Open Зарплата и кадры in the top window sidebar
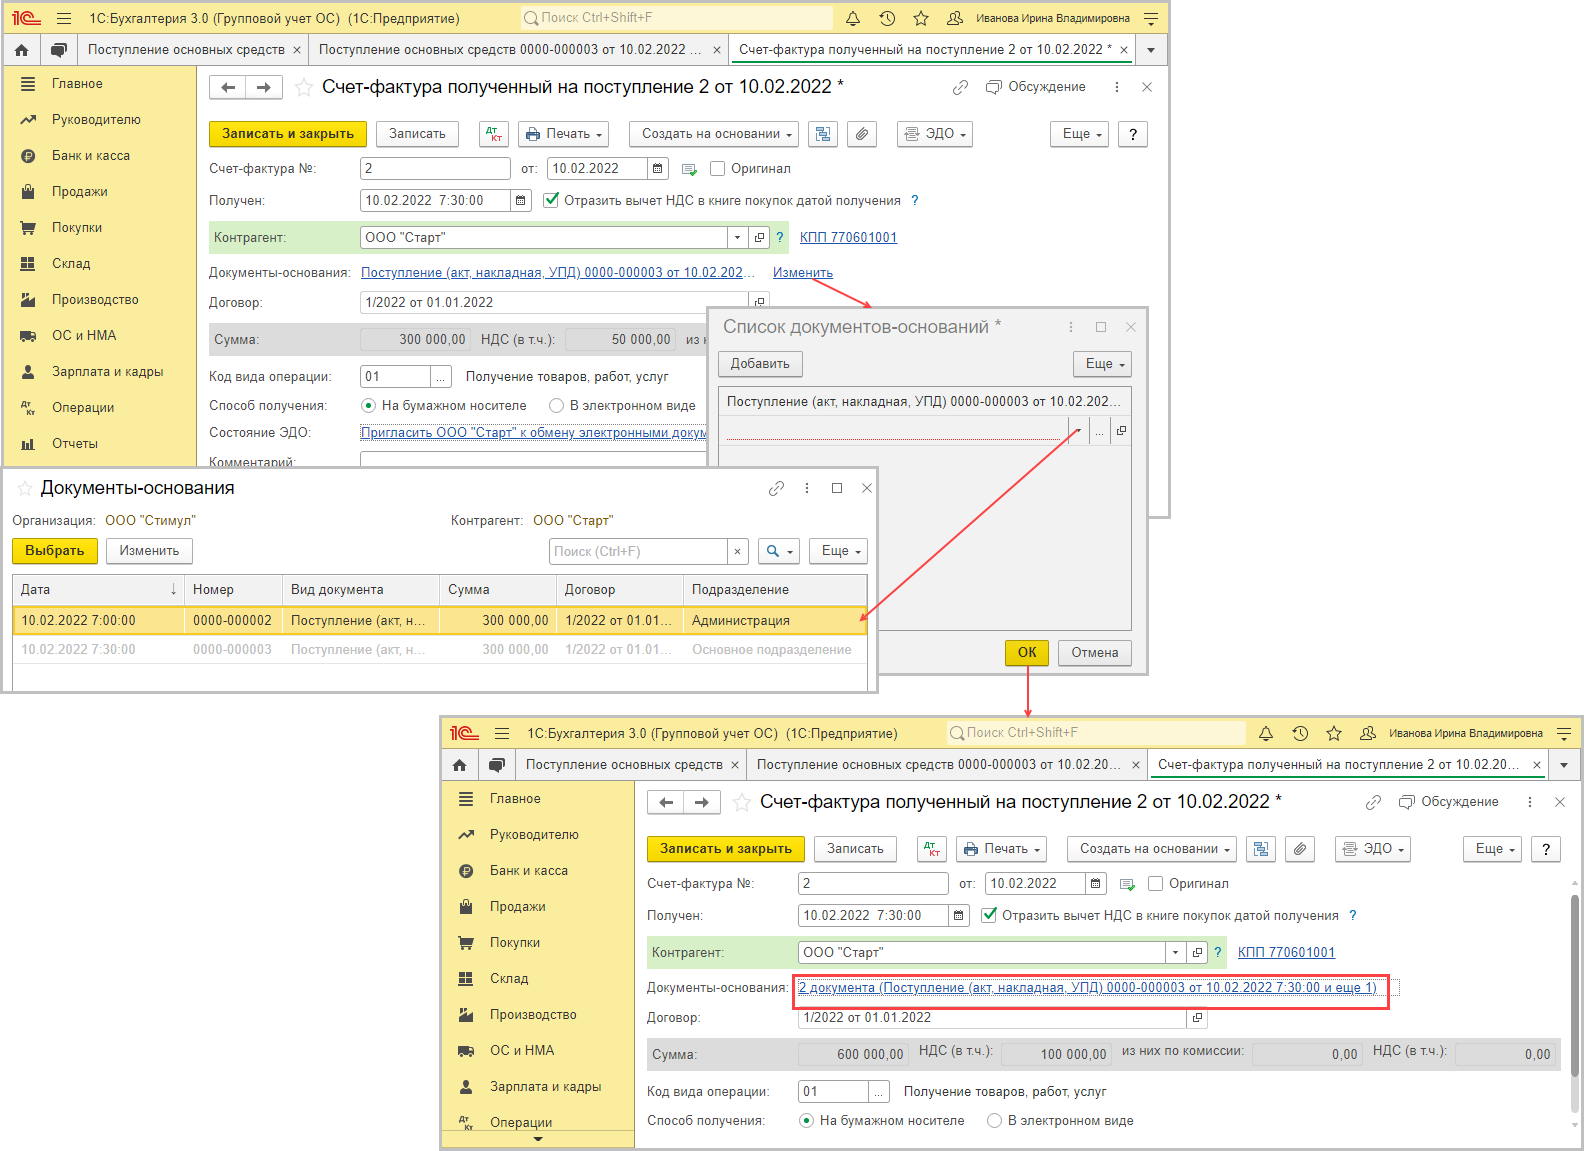This screenshot has height=1151, width=1584. point(107,372)
